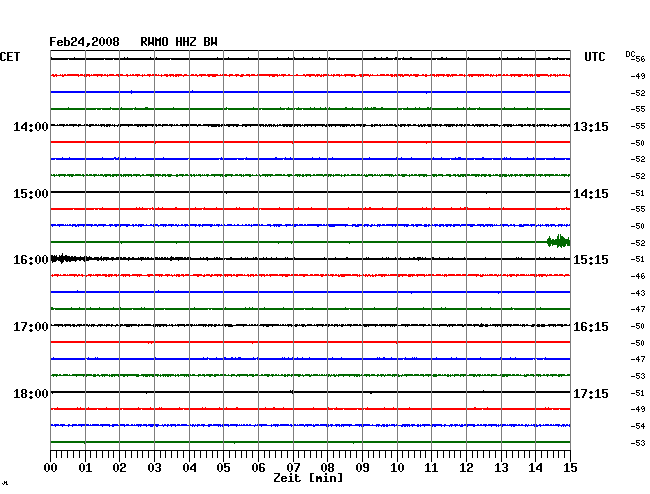Click the UTC timezone header
Screen dimensions: 650x494
pyautogui.click(x=594, y=57)
